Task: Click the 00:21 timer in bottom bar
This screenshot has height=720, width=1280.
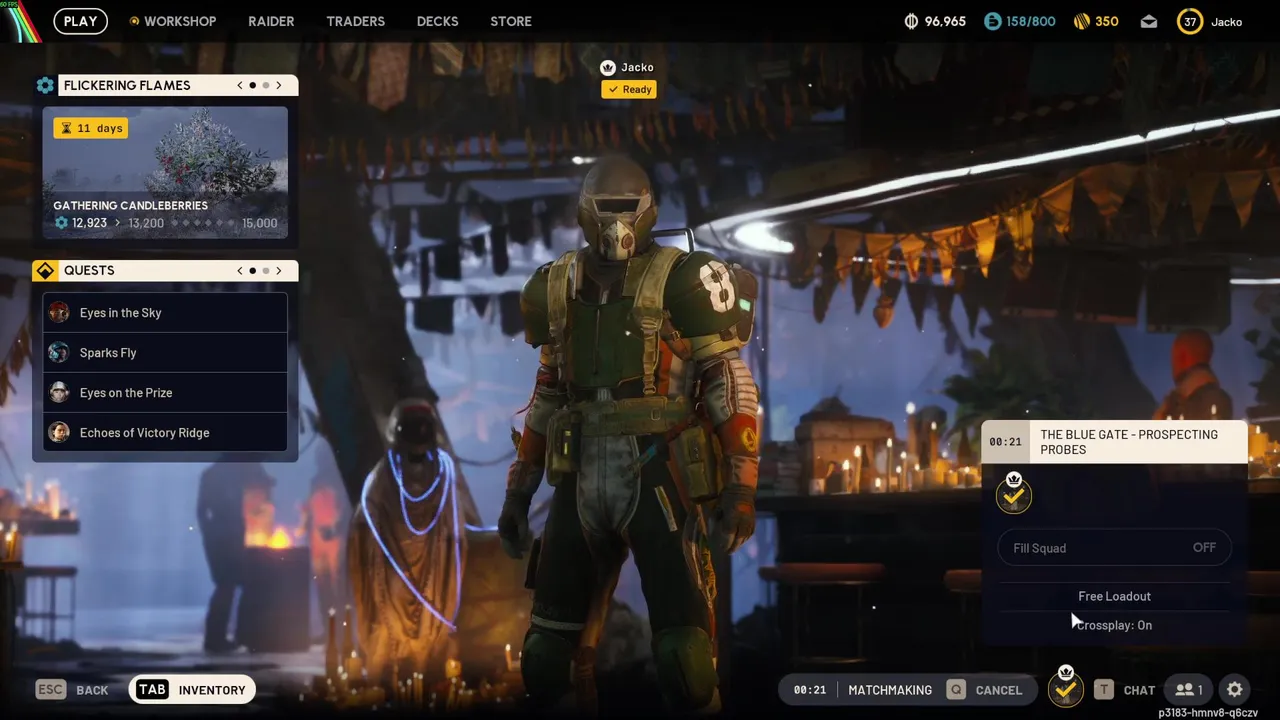Action: (x=809, y=690)
